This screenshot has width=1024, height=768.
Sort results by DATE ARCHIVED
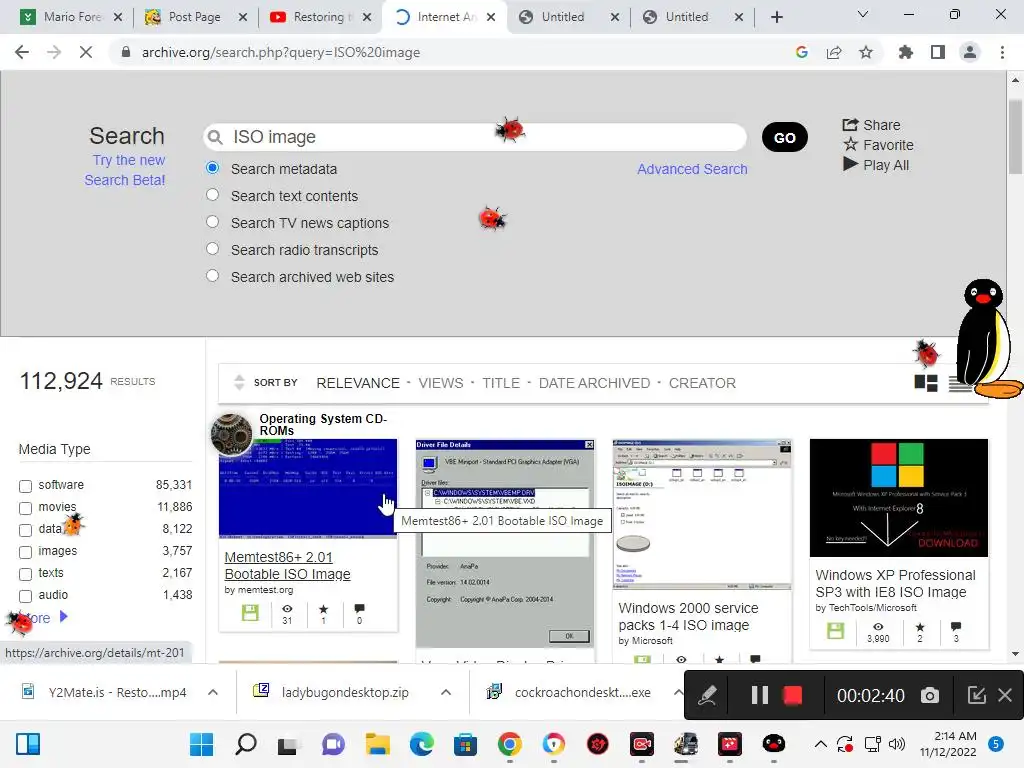(594, 383)
